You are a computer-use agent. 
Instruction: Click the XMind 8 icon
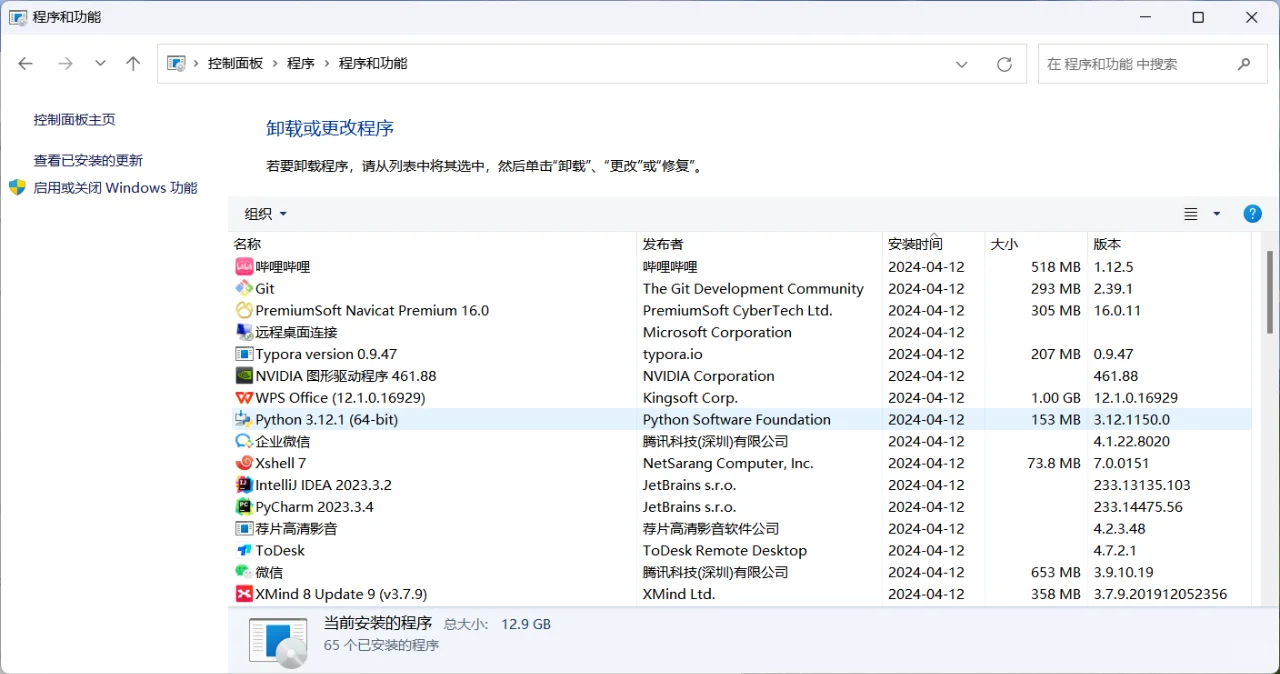coord(244,594)
